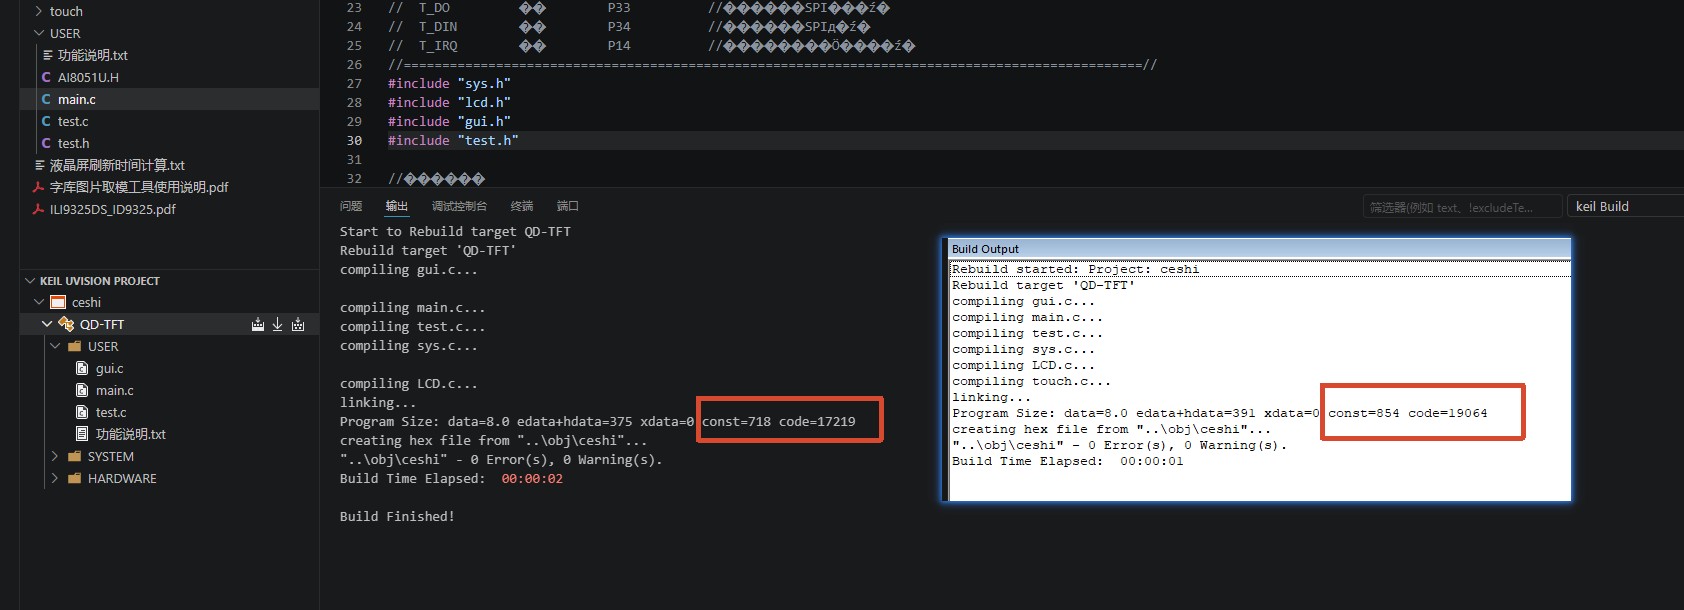This screenshot has width=1684, height=610.
Task: Click the SYSTEM folder icon
Action: tap(74, 456)
